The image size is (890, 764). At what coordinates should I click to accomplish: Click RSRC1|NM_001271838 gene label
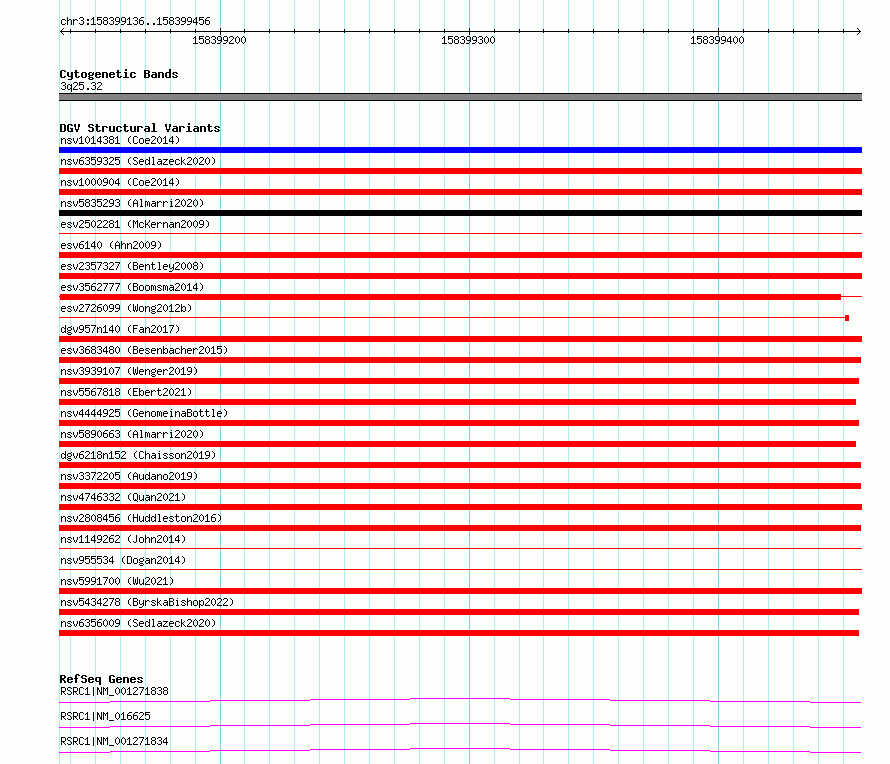(x=114, y=691)
